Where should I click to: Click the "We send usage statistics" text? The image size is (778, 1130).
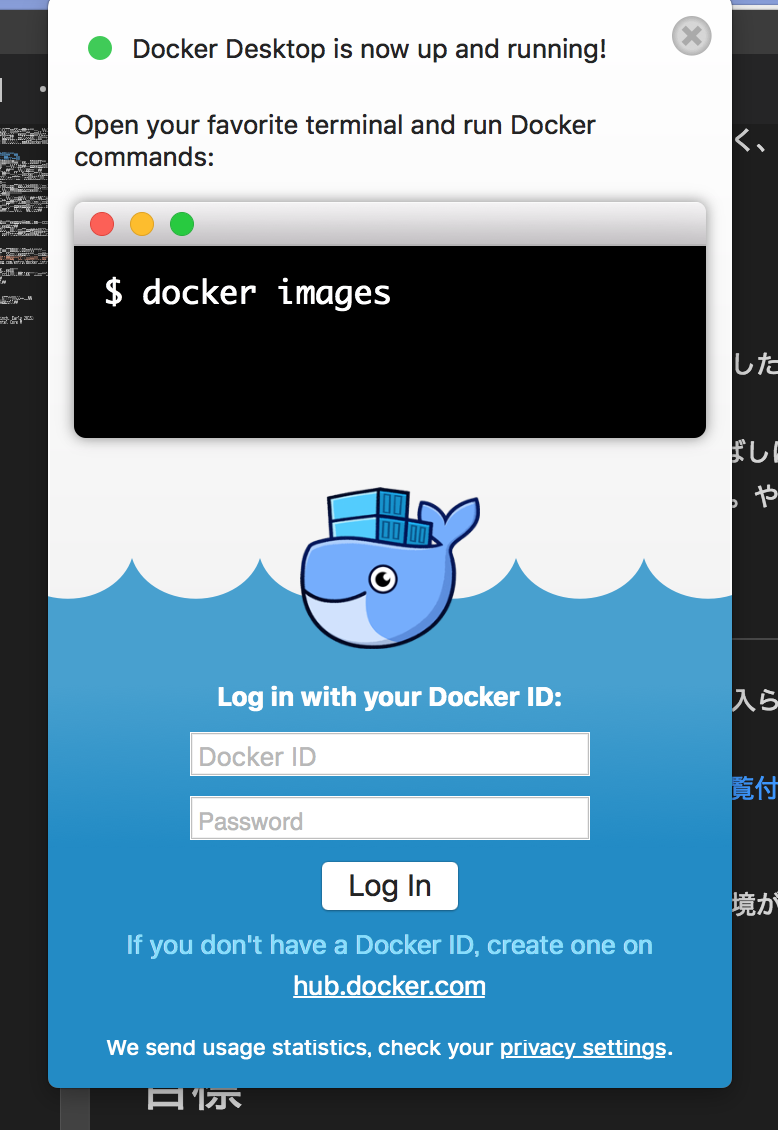[300, 1048]
